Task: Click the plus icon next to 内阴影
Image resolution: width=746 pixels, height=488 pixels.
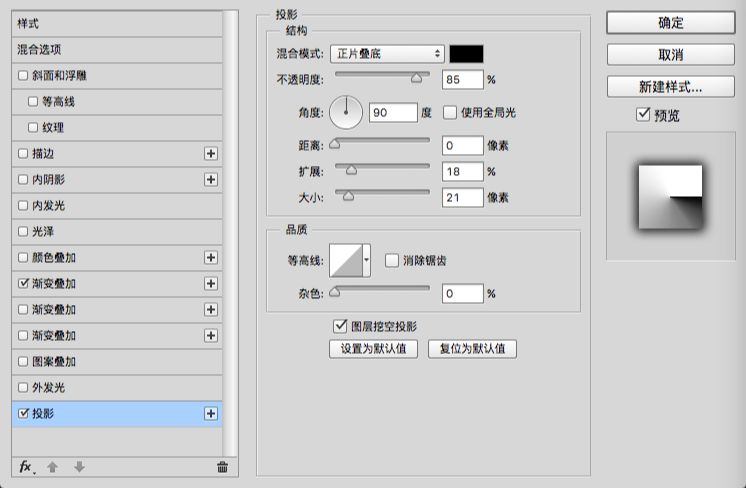Action: [x=211, y=180]
